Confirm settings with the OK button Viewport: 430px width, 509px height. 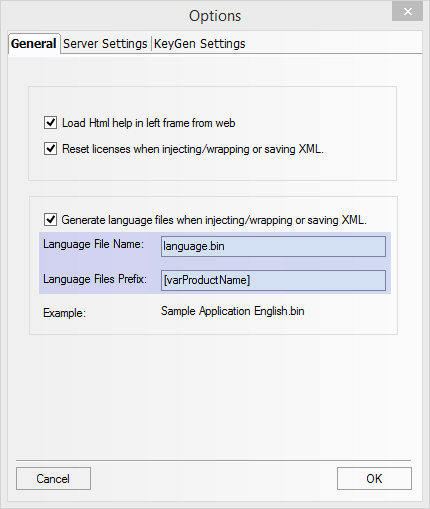pos(374,479)
